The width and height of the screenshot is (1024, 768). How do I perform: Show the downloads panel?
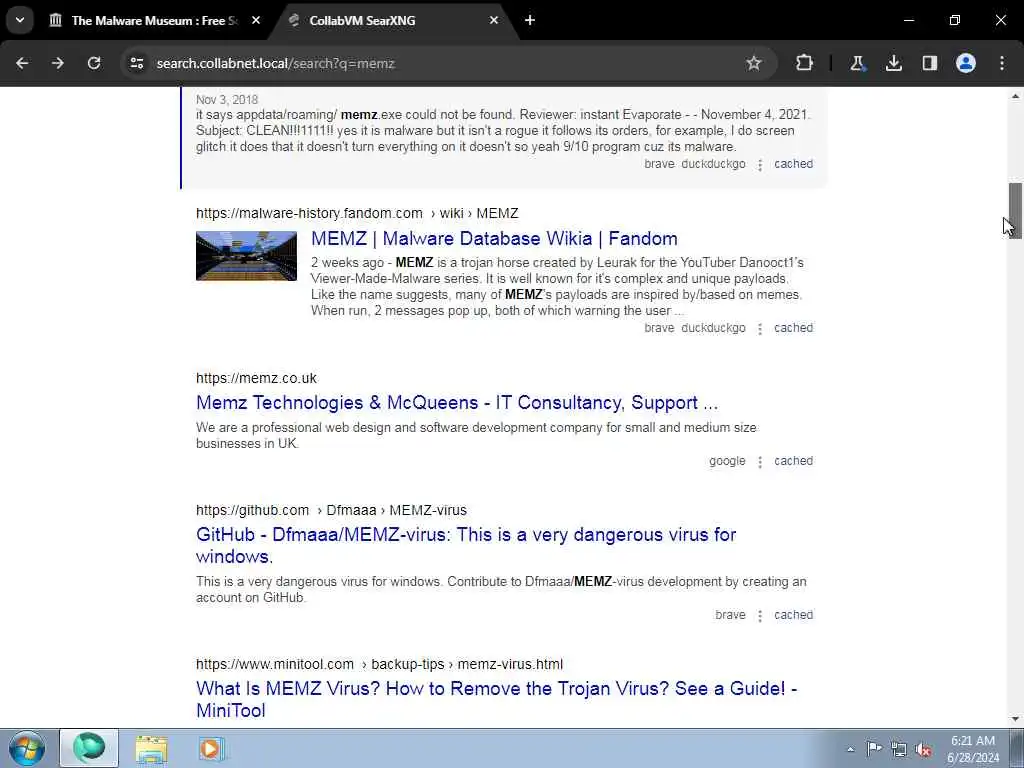[893, 63]
